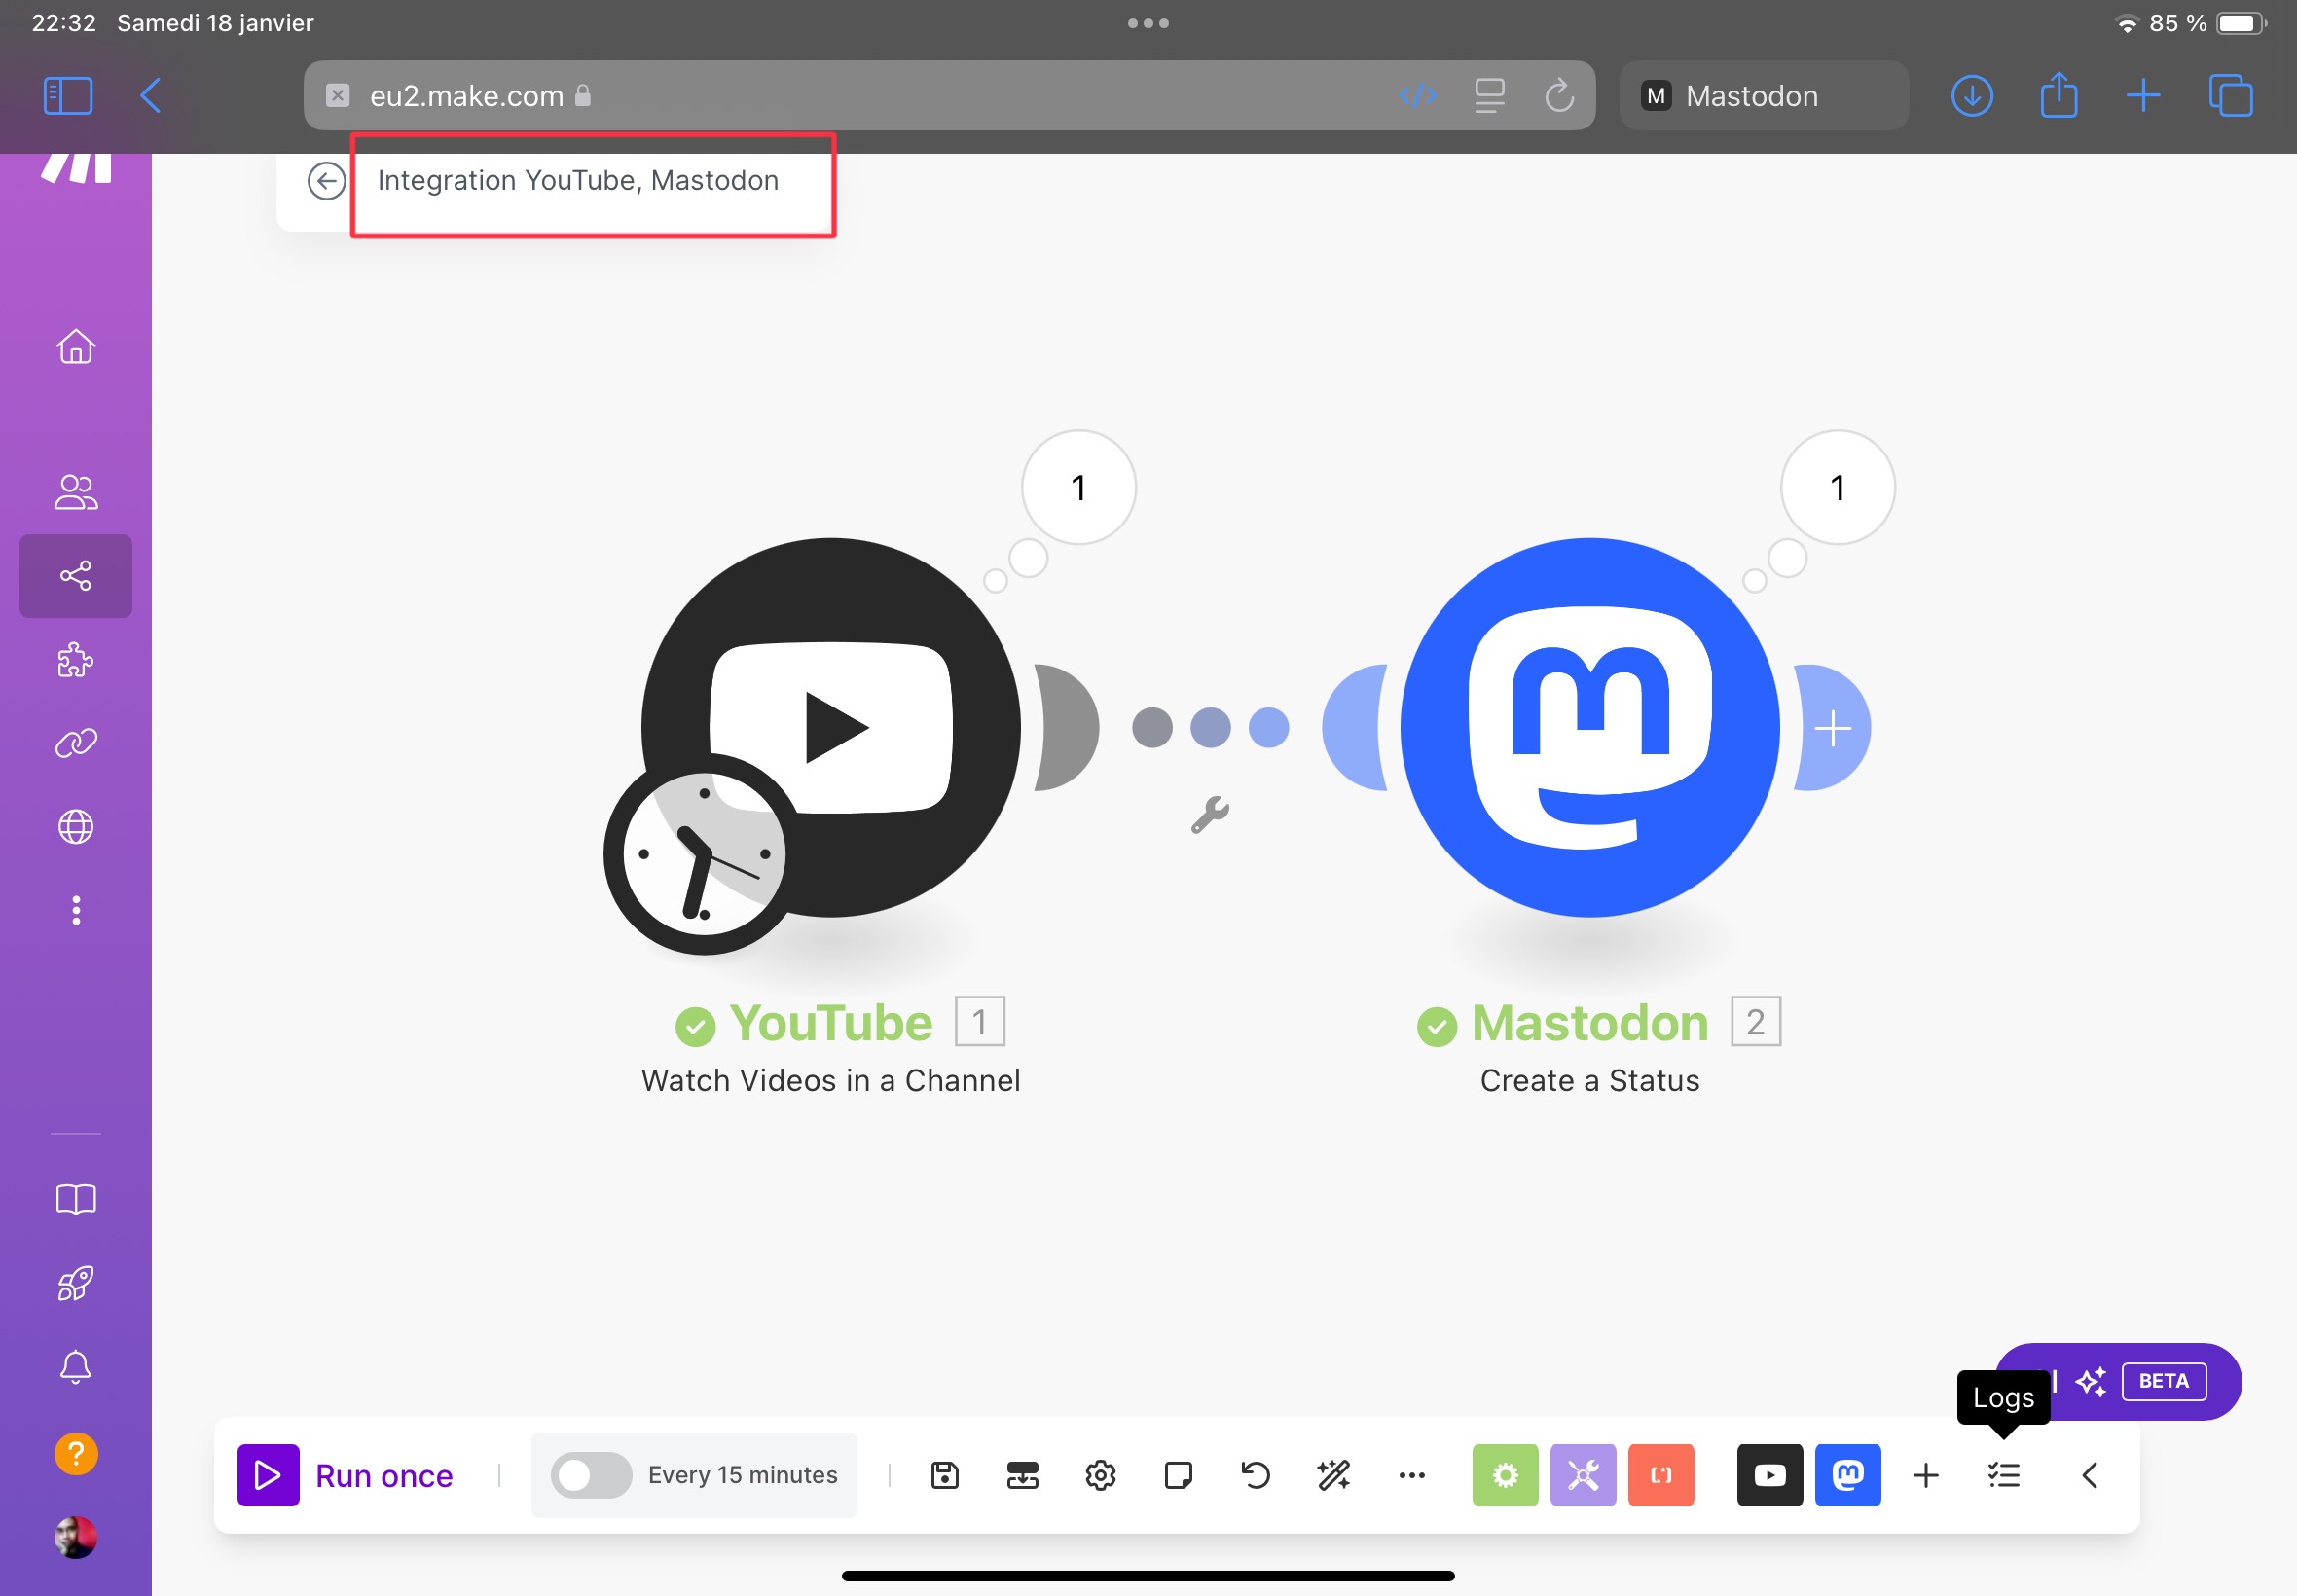Expand the bottom toolbar more options menu
The image size is (2297, 1596).
(x=1410, y=1475)
